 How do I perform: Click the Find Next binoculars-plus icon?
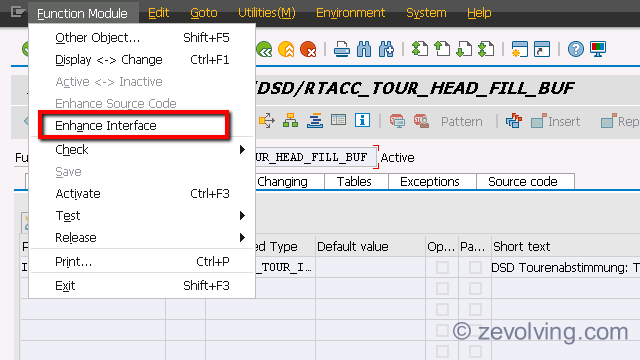(386, 49)
